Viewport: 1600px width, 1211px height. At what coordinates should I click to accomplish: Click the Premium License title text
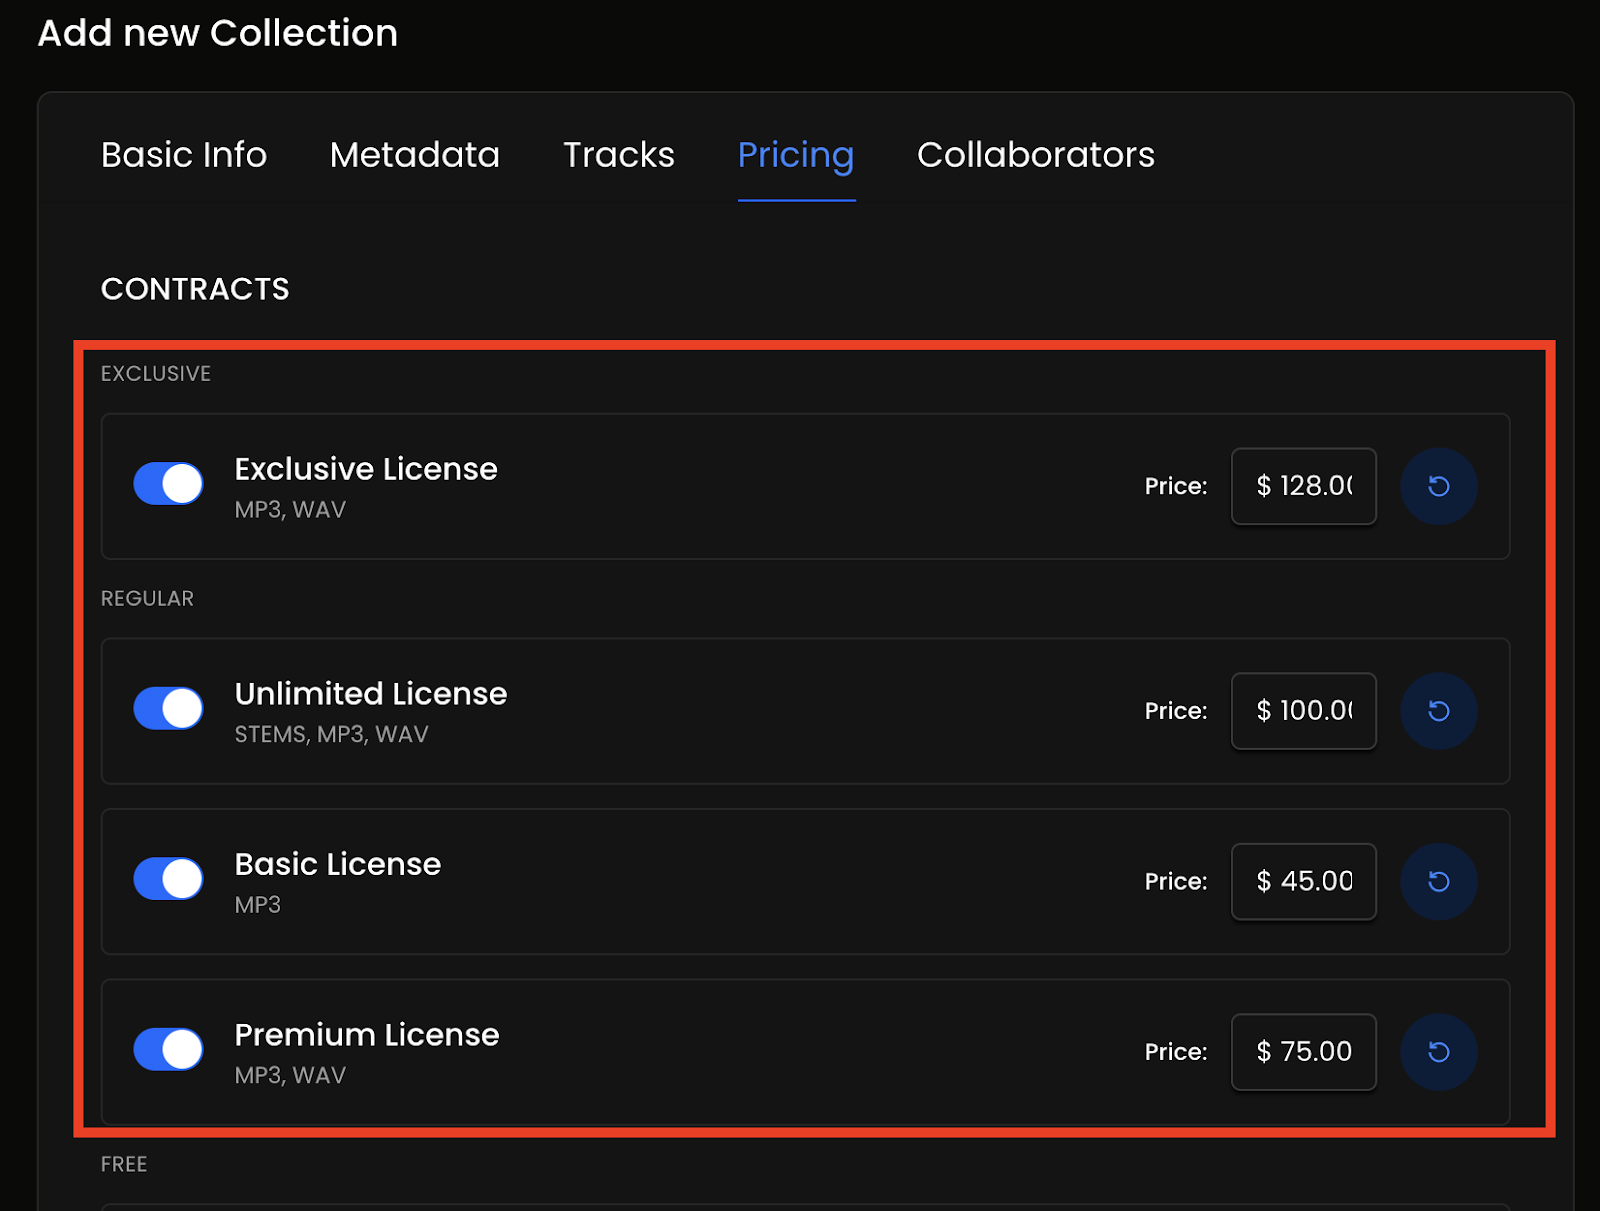click(x=366, y=1035)
